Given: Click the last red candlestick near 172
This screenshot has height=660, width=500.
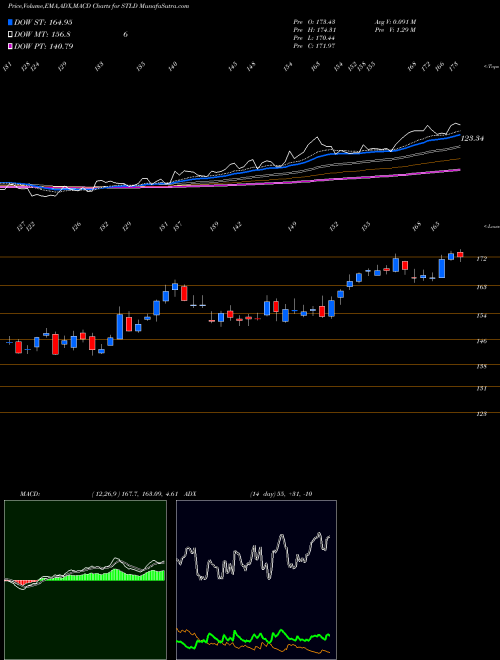Looking at the screenshot, I should (x=460, y=255).
